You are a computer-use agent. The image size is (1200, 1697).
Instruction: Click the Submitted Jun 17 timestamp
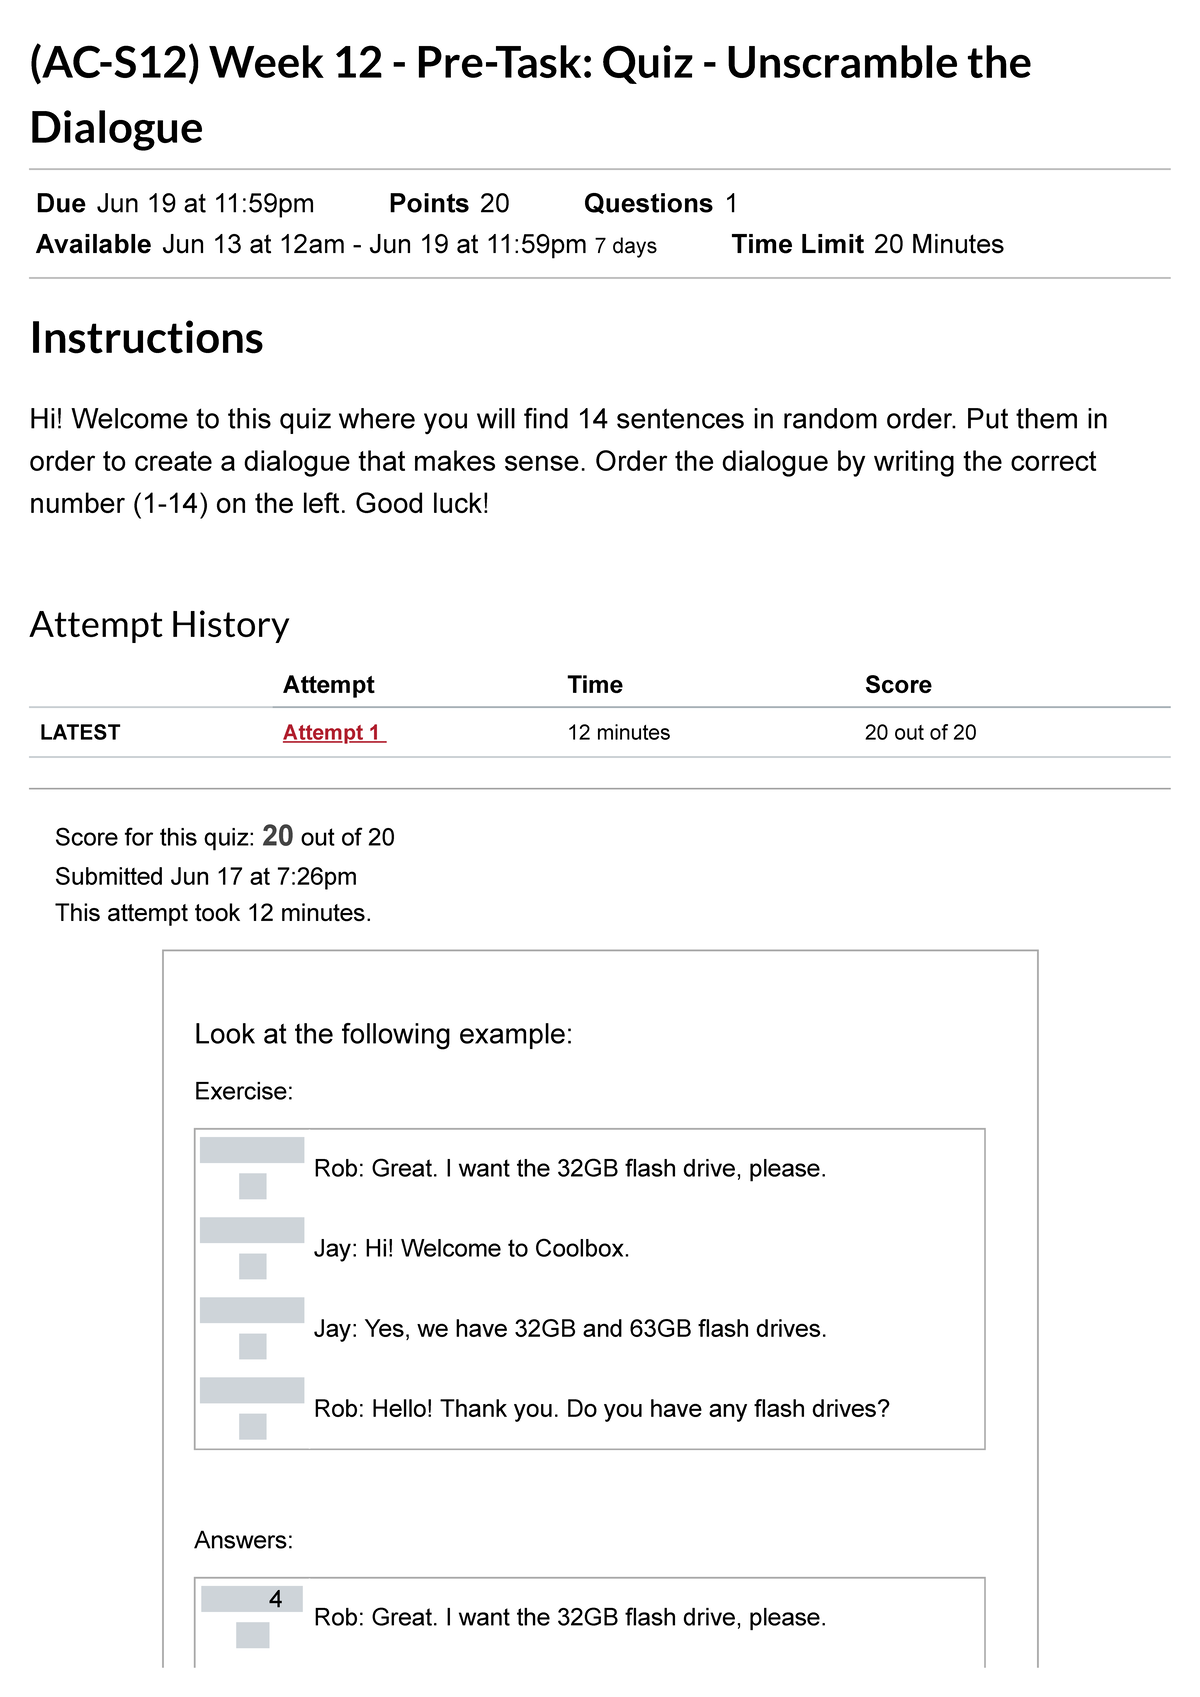(205, 875)
